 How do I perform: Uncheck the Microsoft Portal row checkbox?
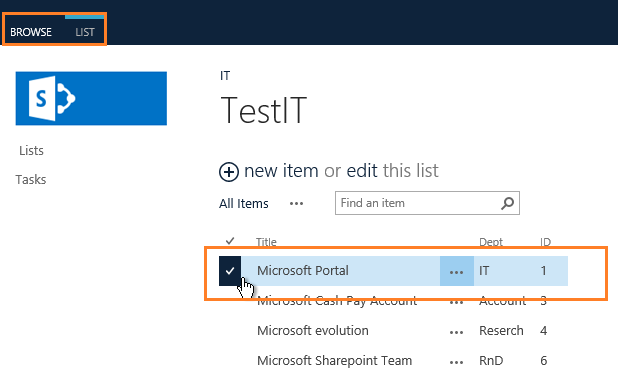click(230, 271)
